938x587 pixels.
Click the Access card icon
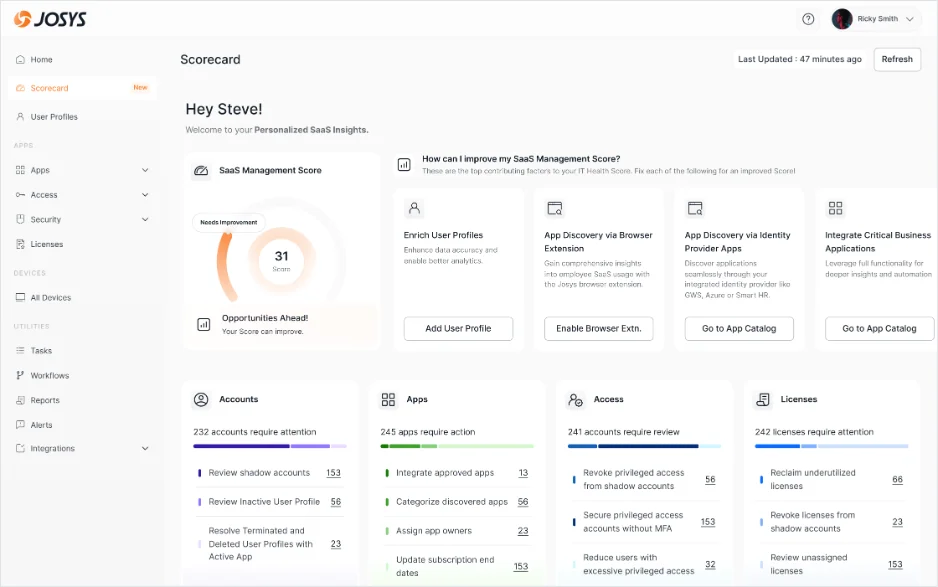pyautogui.click(x=575, y=400)
